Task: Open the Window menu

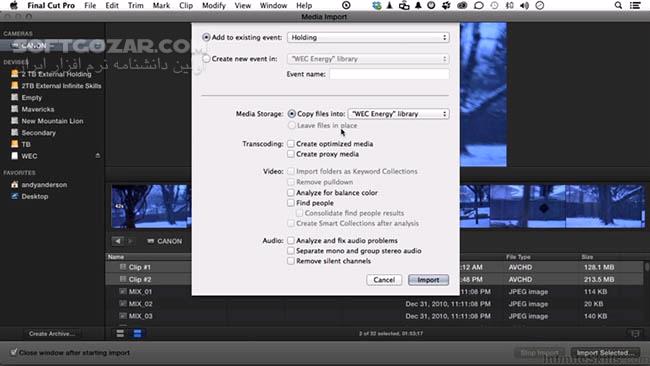Action: tap(273, 5)
